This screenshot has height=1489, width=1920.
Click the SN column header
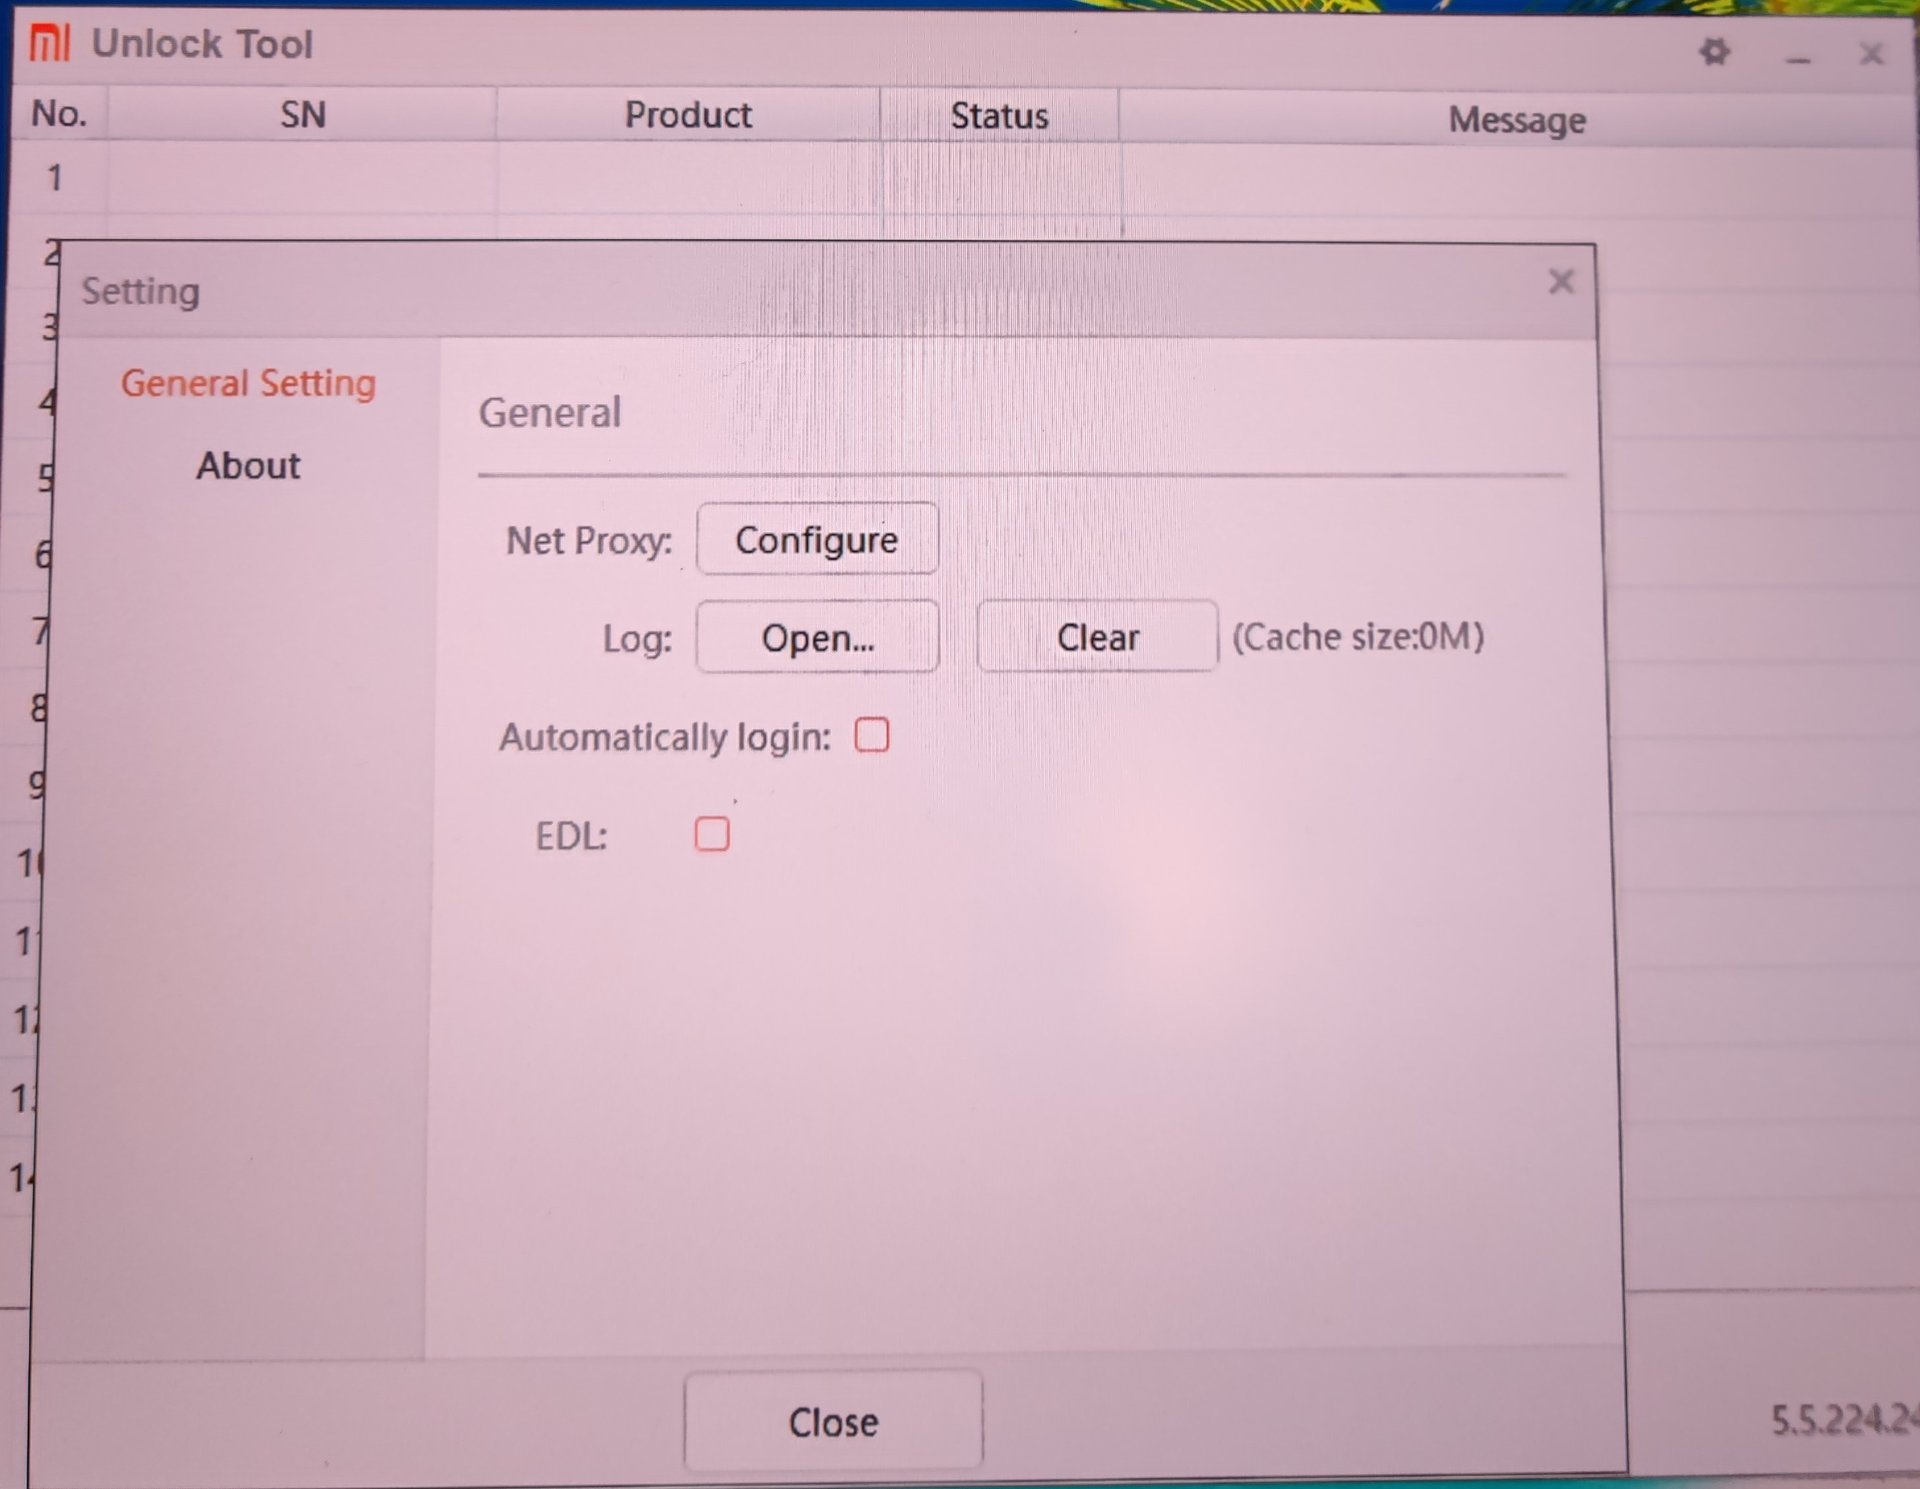coord(302,114)
